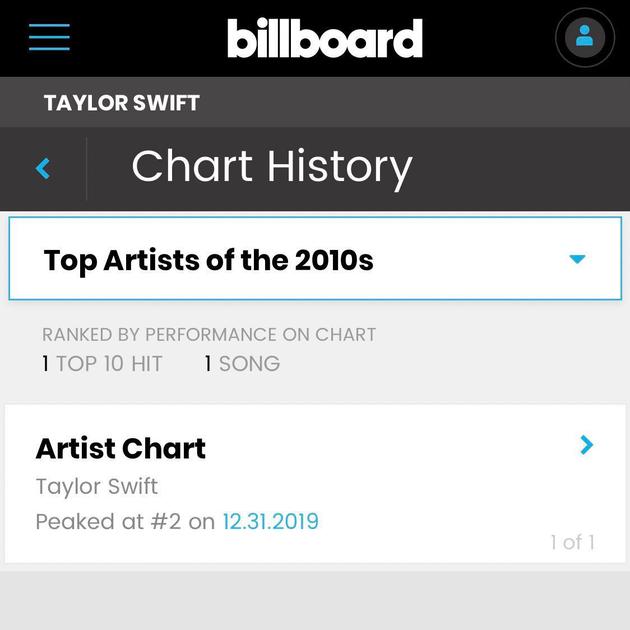Click the Peaked at #2 text

pyautogui.click(x=108, y=521)
